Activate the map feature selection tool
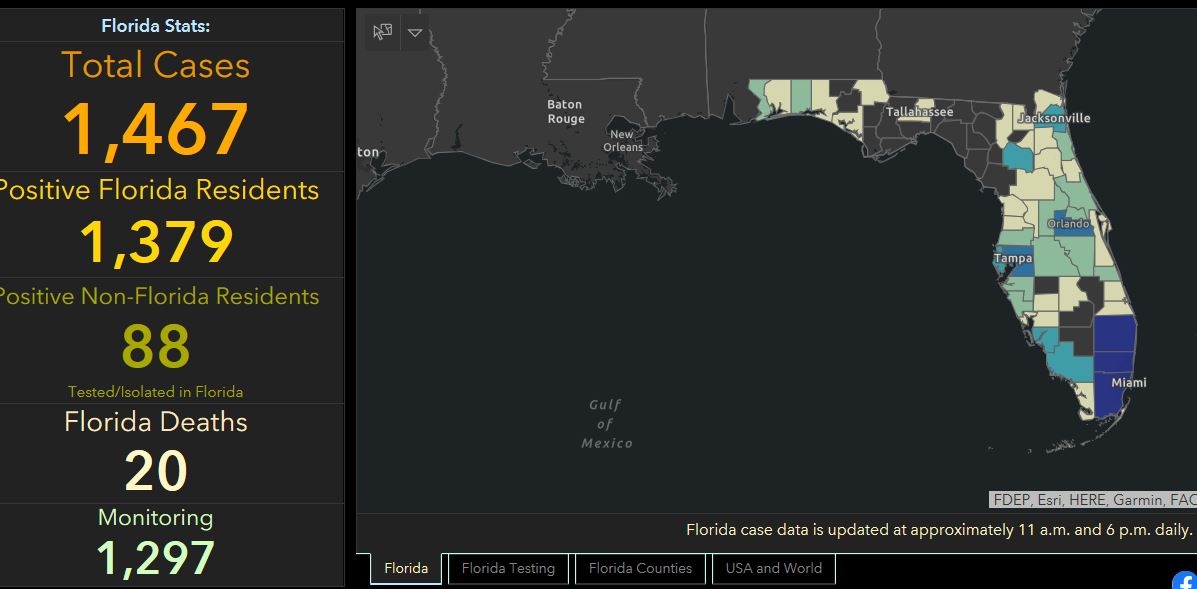The image size is (1197, 589). 382,32
